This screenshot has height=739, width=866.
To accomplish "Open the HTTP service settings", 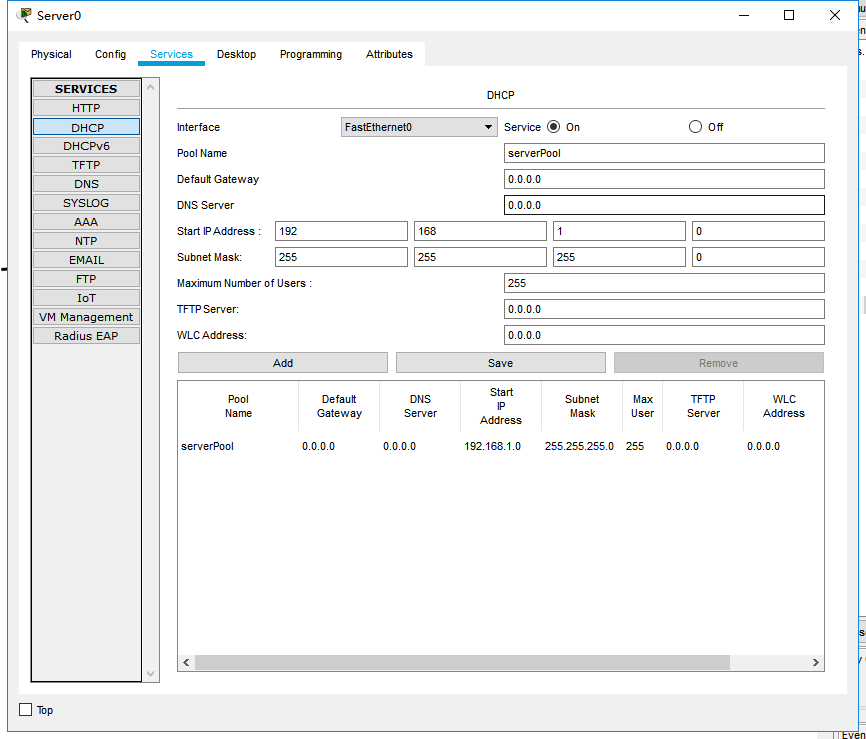I will pos(86,108).
